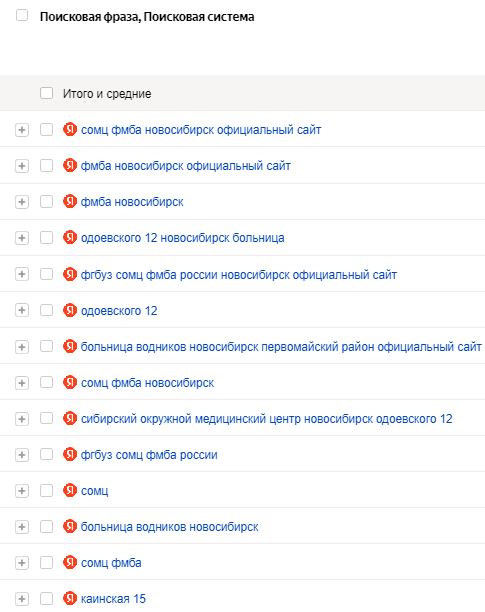
Task: Check the 'Итого и средние' checkbox
Action: pyautogui.click(x=46, y=93)
